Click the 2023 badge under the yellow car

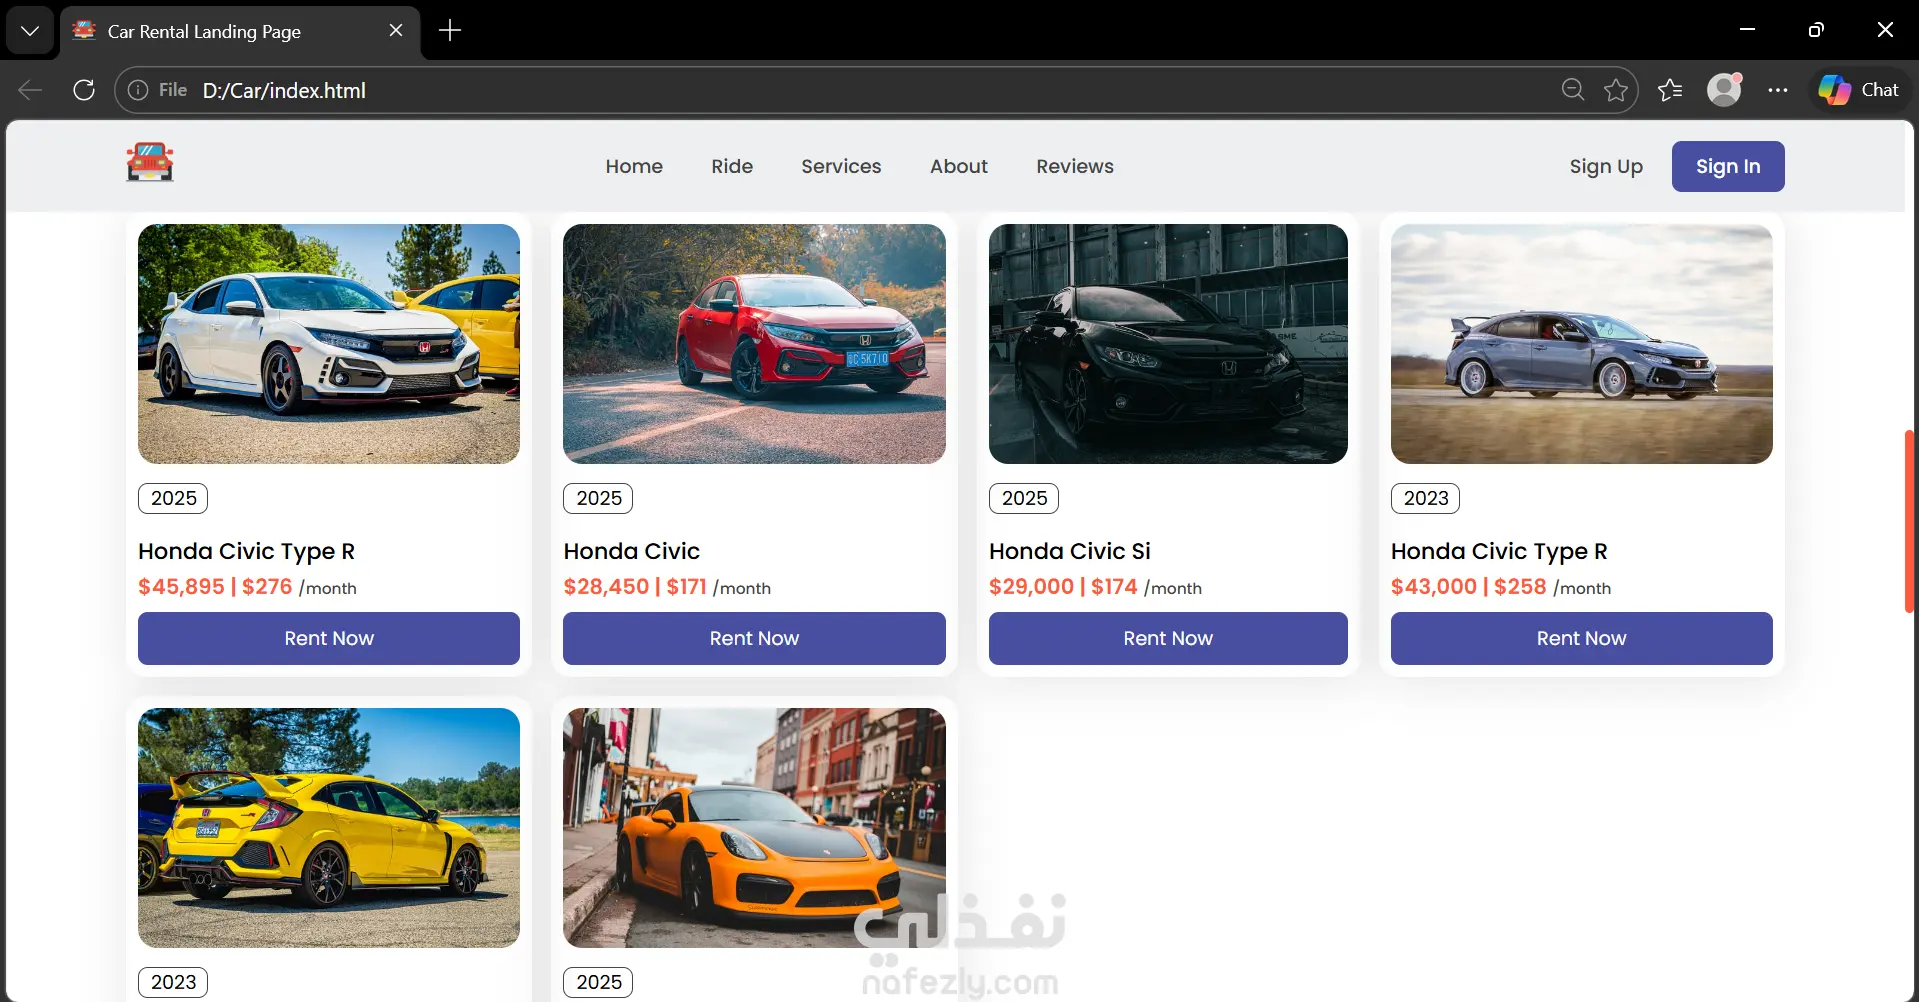173,982
